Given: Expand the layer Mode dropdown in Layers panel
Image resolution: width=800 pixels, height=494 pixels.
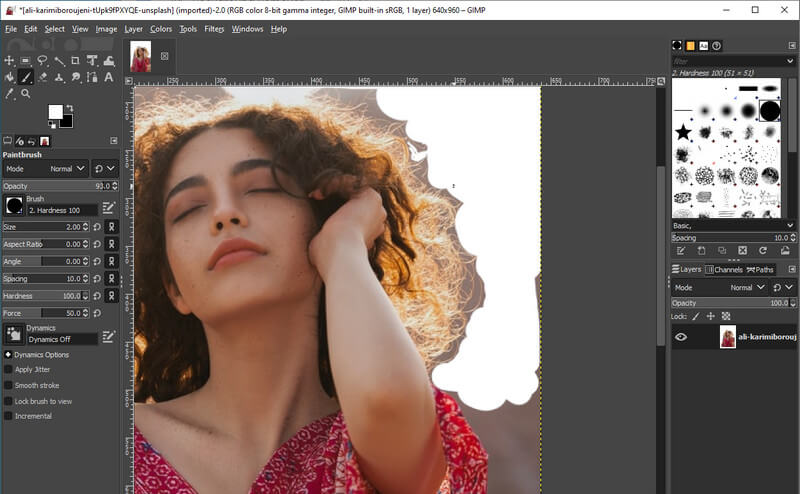Looking at the screenshot, I should pos(741,287).
